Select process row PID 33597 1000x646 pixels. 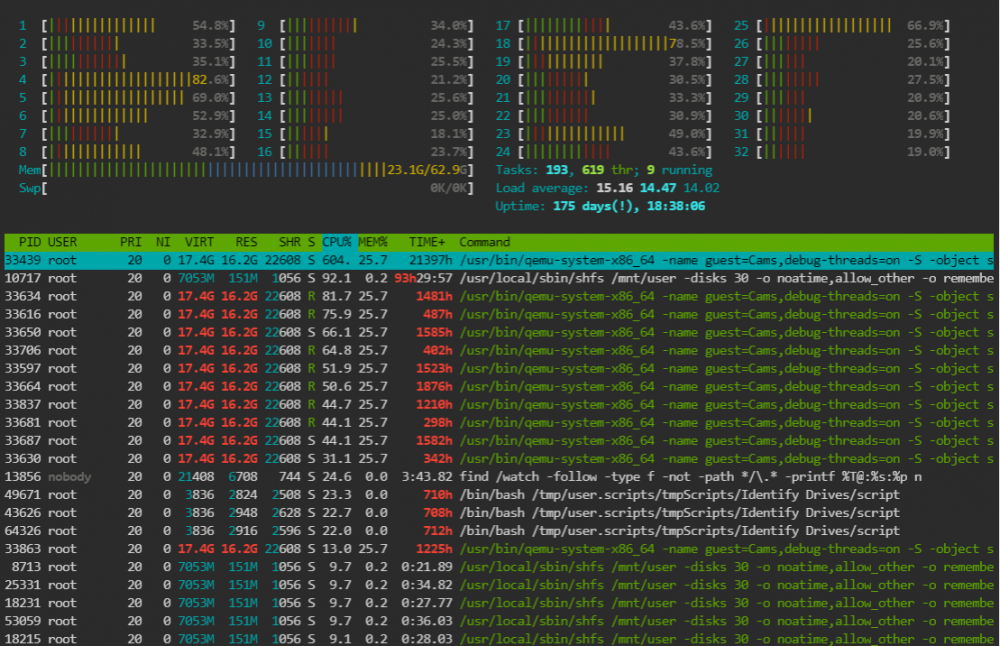pos(499,369)
